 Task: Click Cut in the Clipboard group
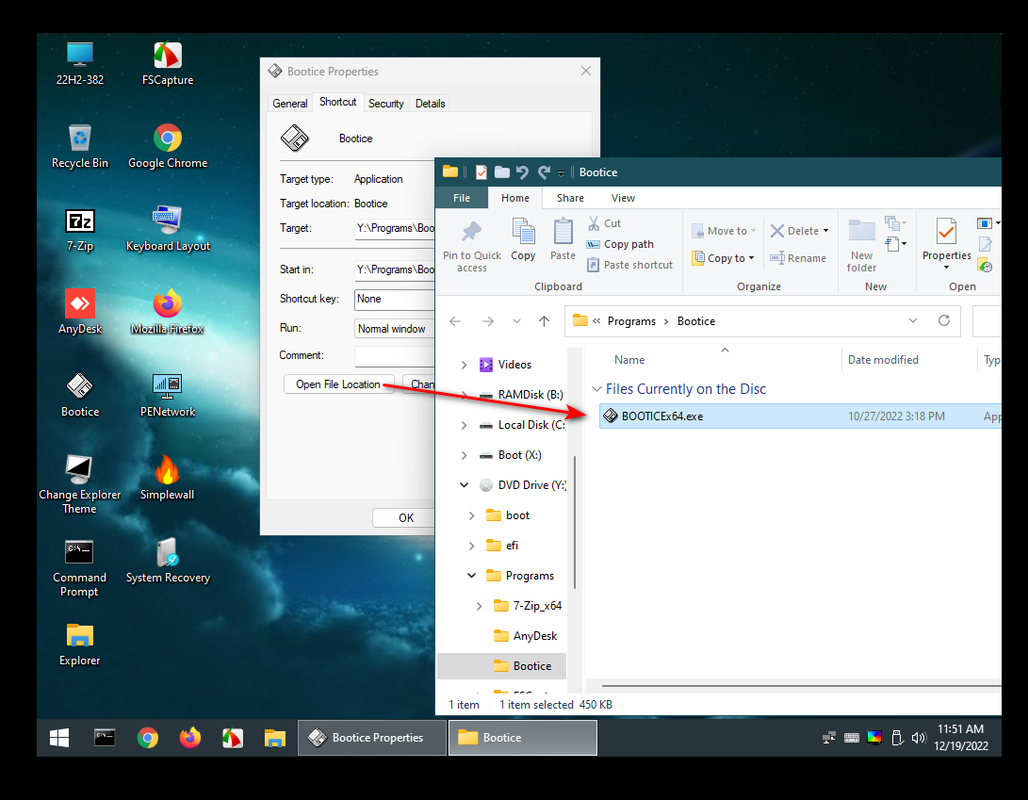point(604,223)
